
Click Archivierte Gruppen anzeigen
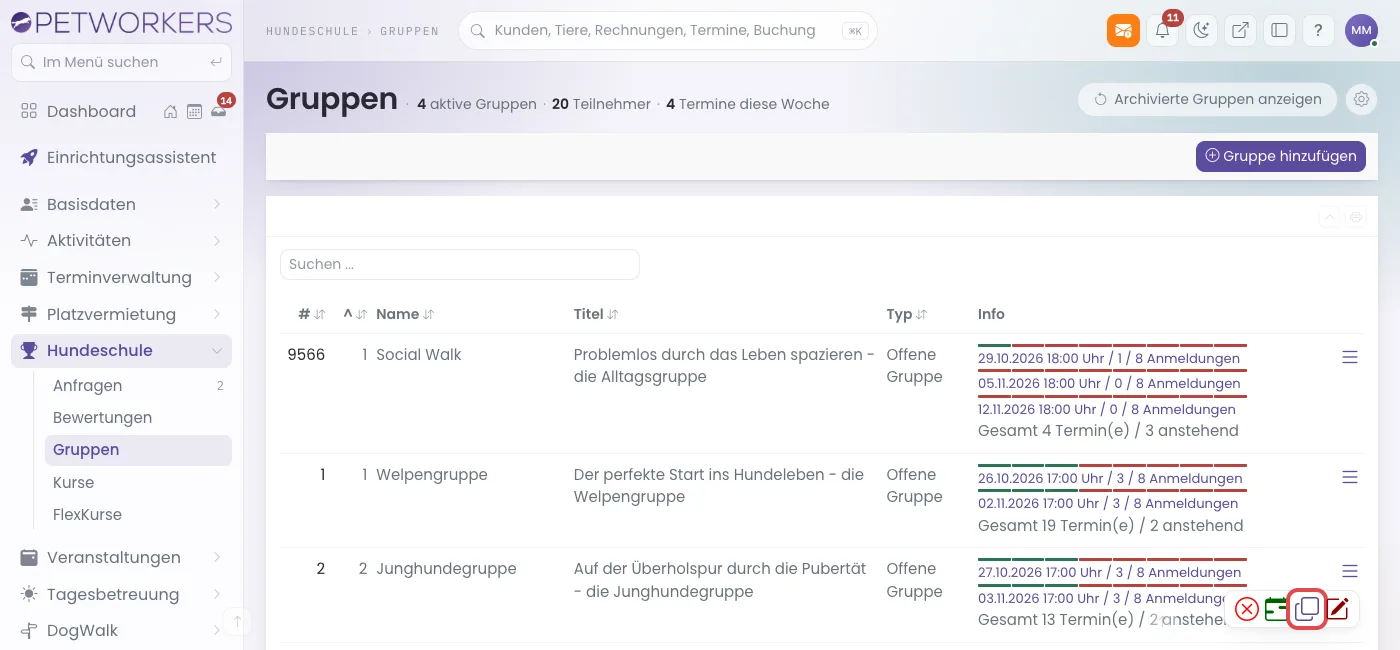pos(1207,99)
